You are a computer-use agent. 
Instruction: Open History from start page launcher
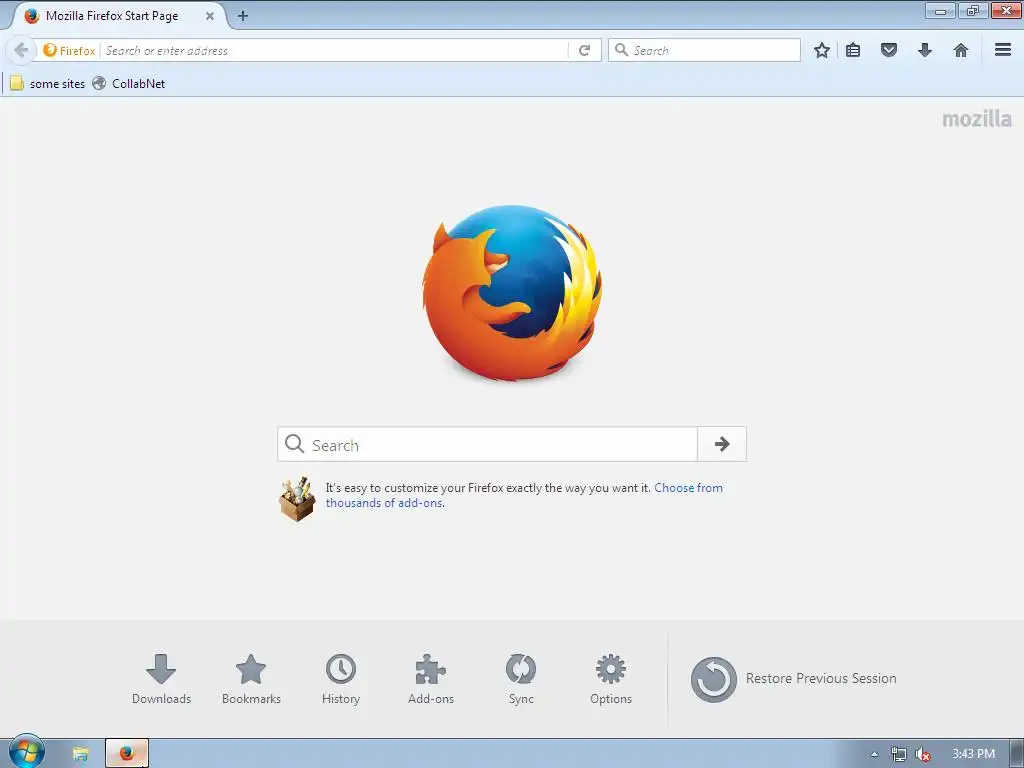[x=341, y=679]
